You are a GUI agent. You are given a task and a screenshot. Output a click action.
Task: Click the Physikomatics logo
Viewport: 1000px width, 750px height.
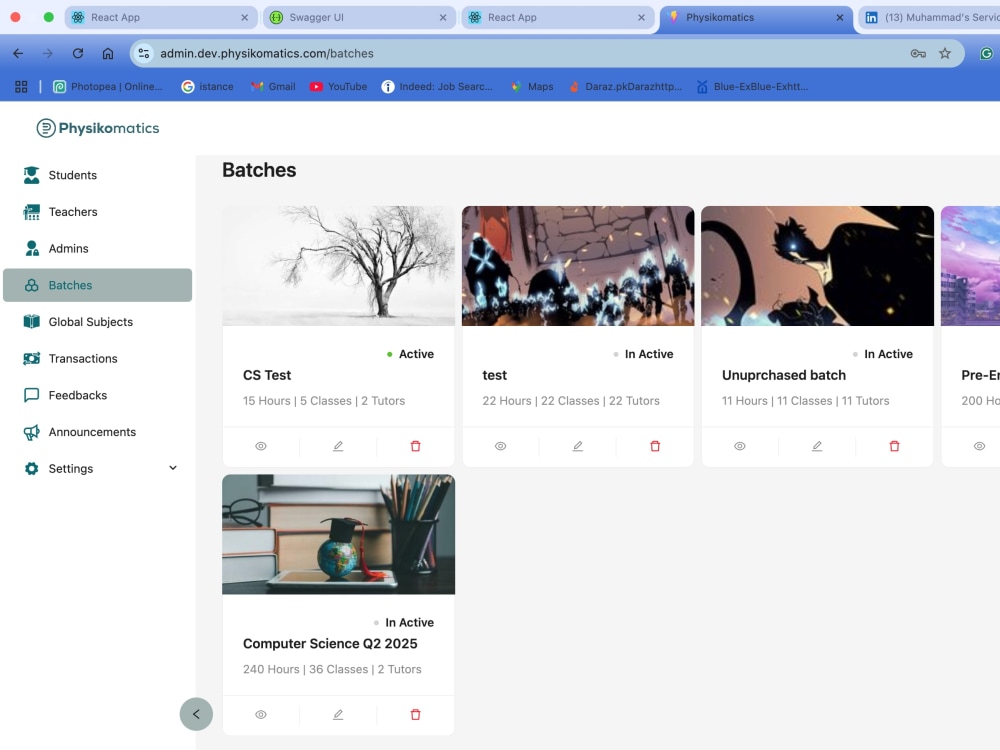98,128
